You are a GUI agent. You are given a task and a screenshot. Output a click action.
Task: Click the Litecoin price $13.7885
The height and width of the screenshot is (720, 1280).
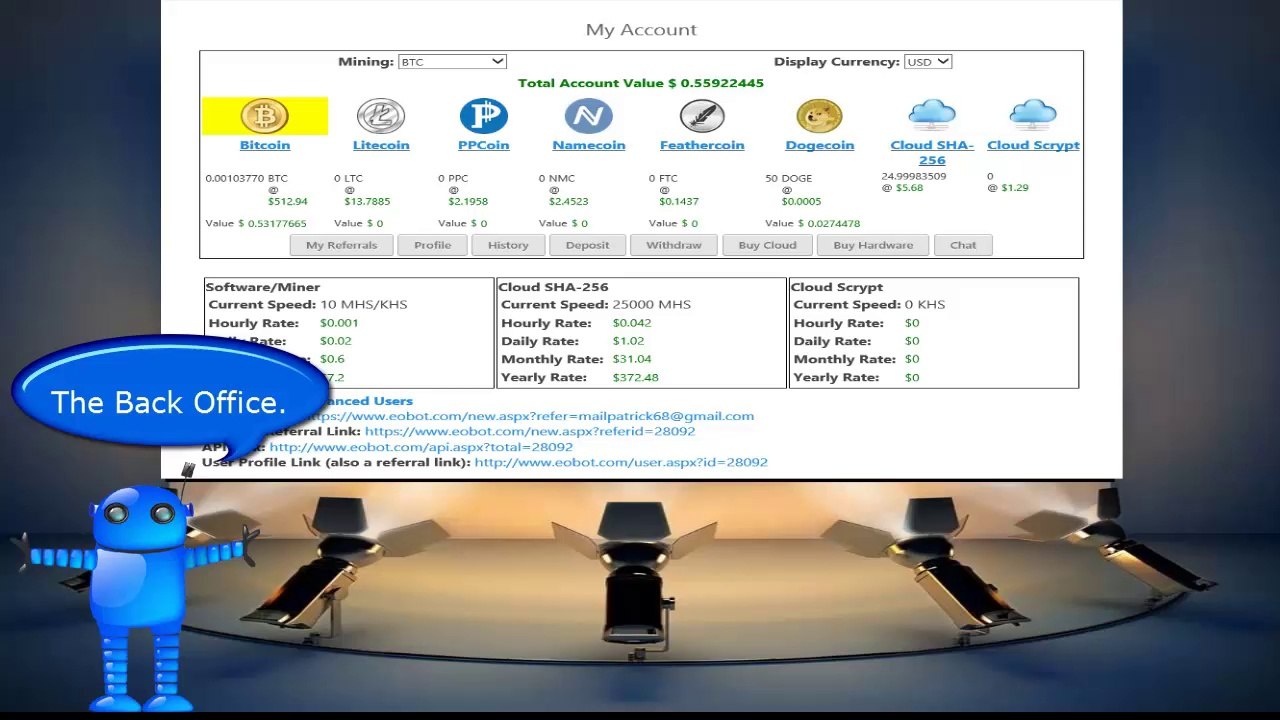pos(367,201)
